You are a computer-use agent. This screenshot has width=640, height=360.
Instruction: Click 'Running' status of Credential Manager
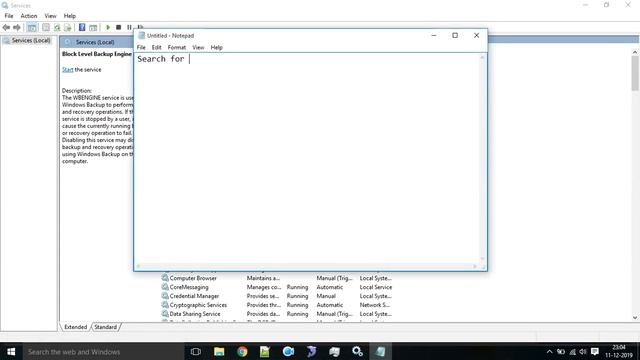(297, 296)
